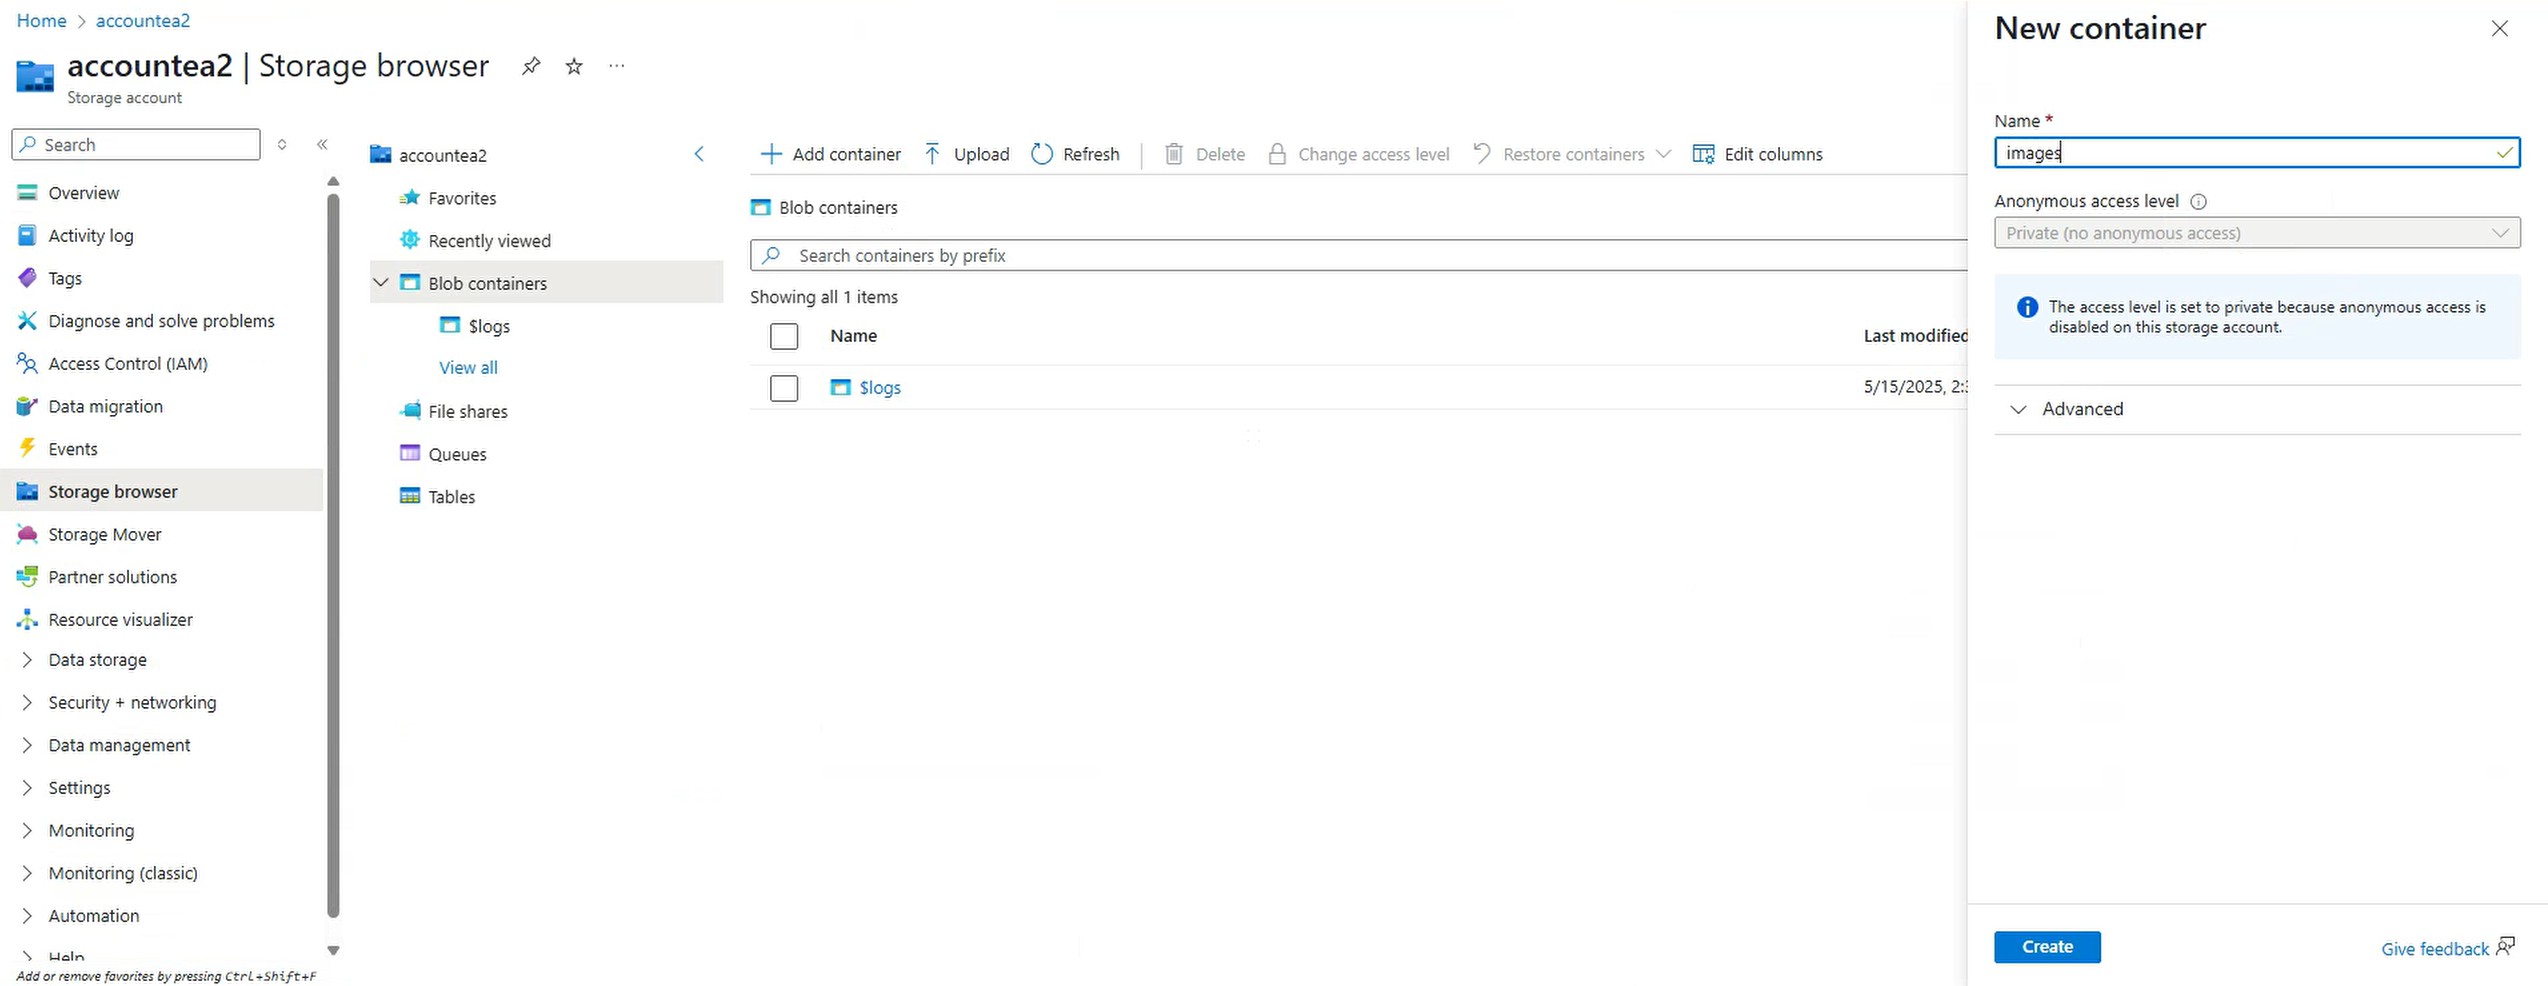
Task: Open File shares in storage tree
Action: pyautogui.click(x=467, y=411)
